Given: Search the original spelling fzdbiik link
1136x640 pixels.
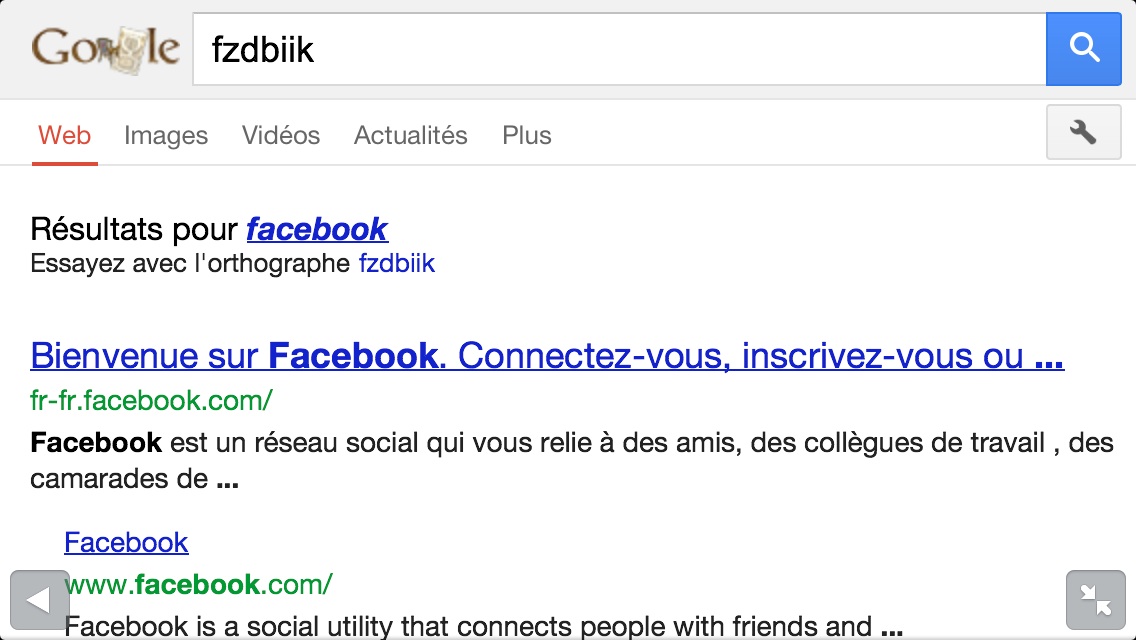Looking at the screenshot, I should pyautogui.click(x=397, y=264).
